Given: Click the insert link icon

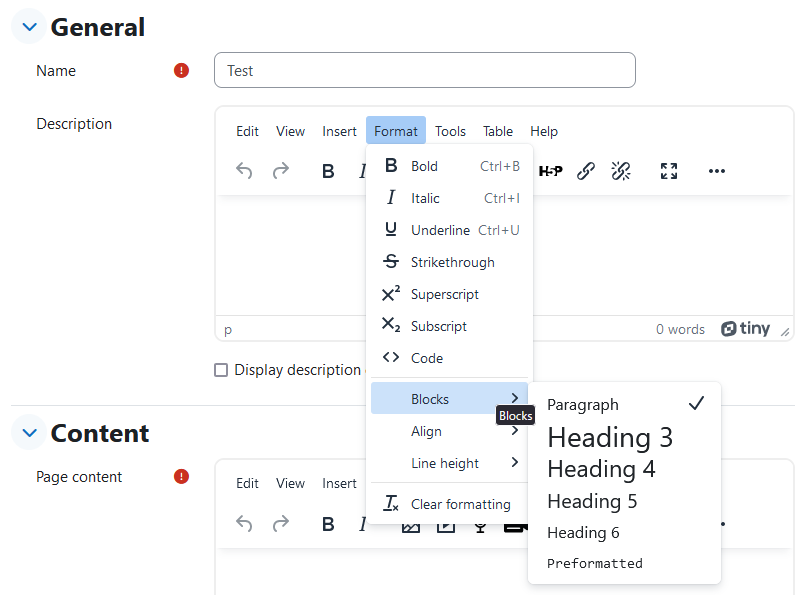Looking at the screenshot, I should pyautogui.click(x=586, y=171).
